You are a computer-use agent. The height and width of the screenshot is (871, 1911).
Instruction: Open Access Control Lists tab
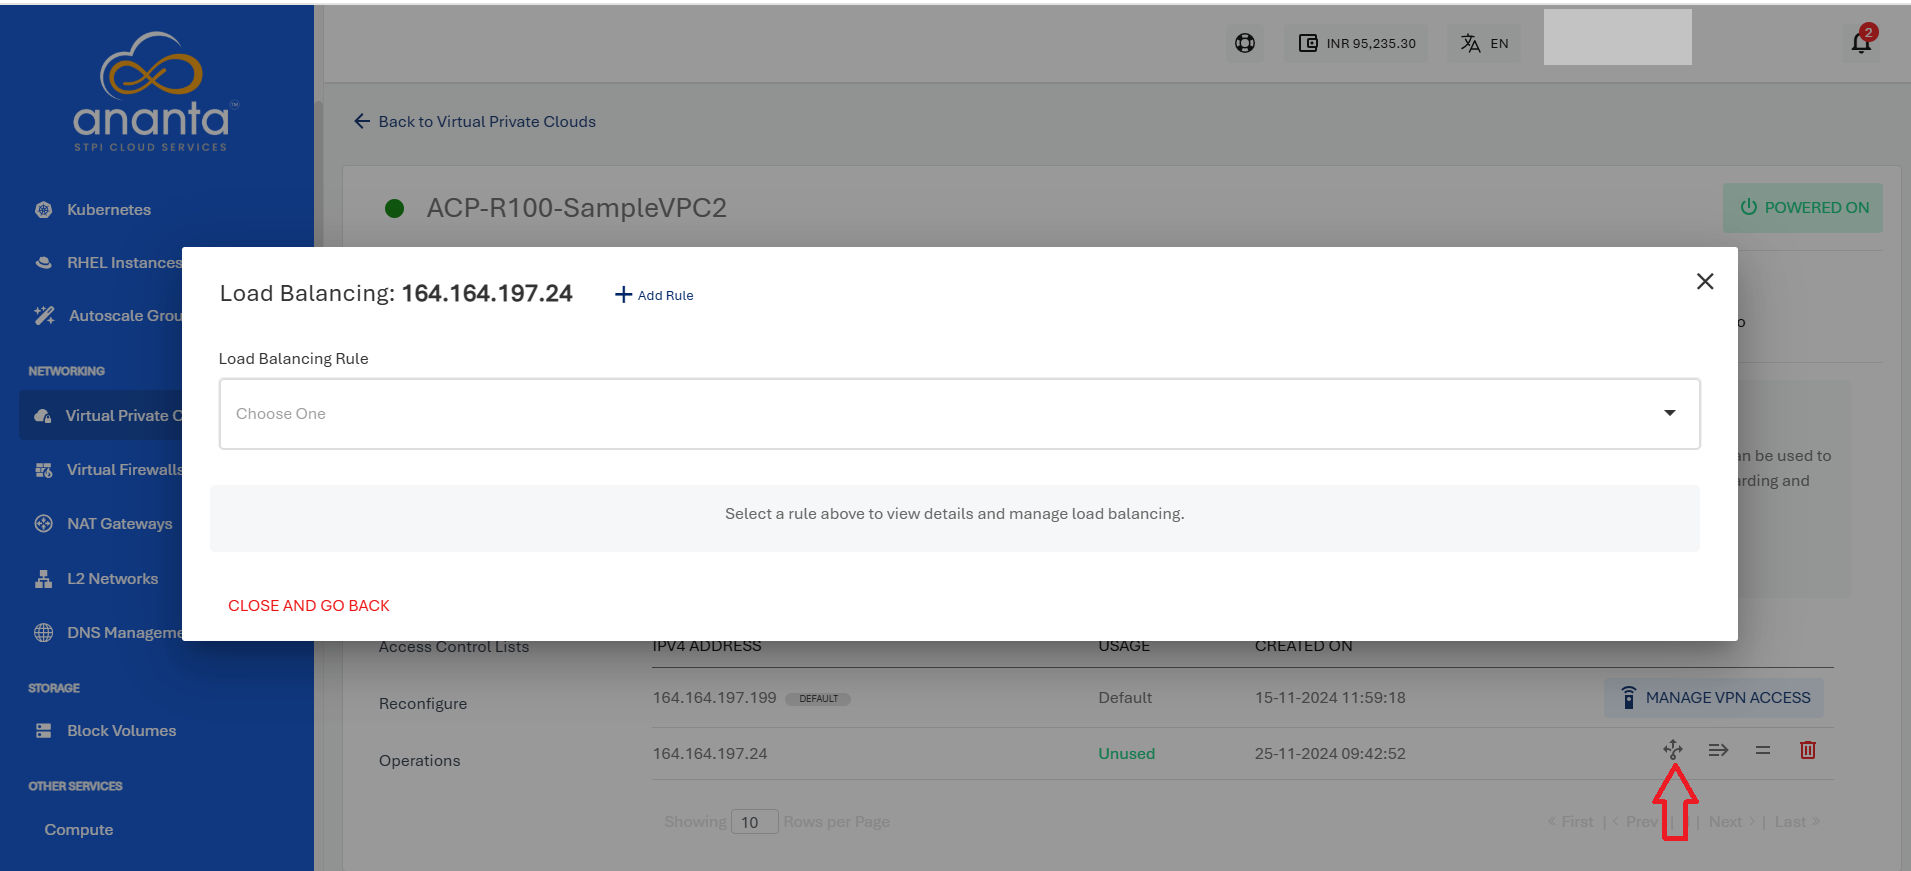pos(454,647)
